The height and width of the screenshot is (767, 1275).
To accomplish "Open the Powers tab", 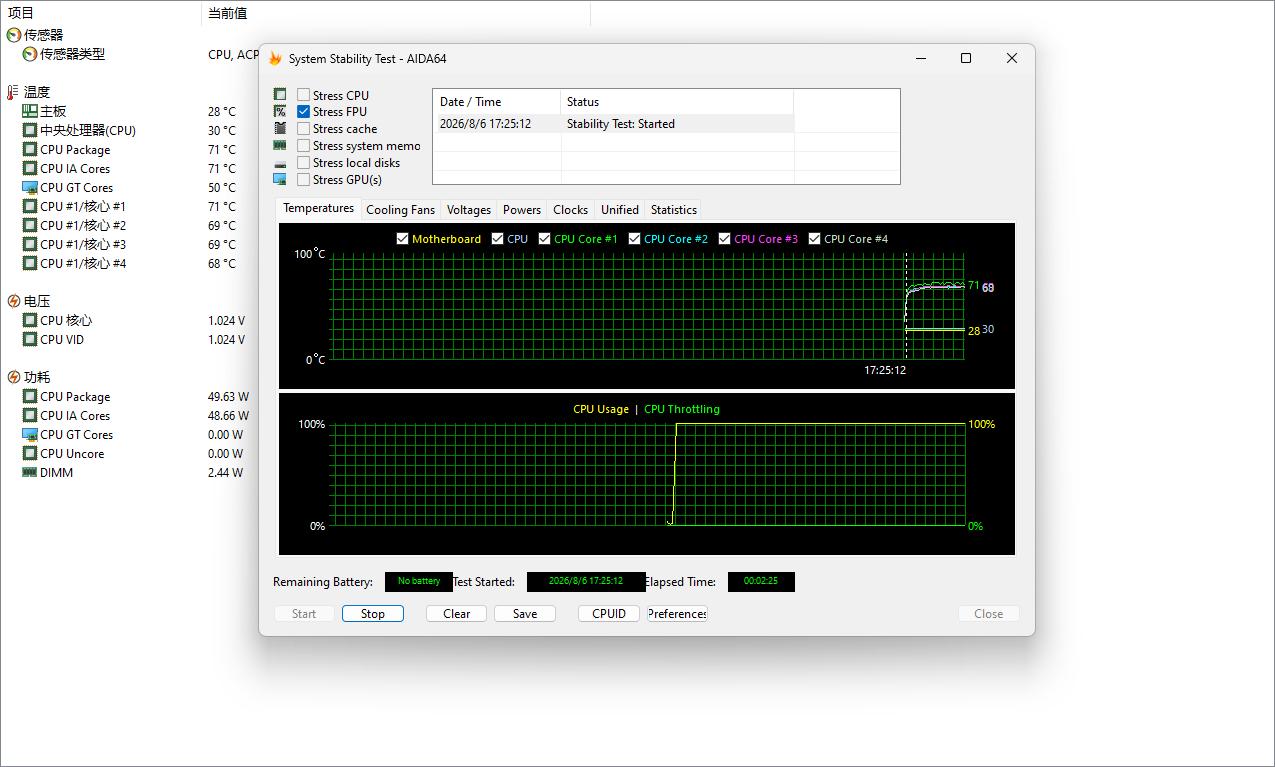I will (521, 210).
